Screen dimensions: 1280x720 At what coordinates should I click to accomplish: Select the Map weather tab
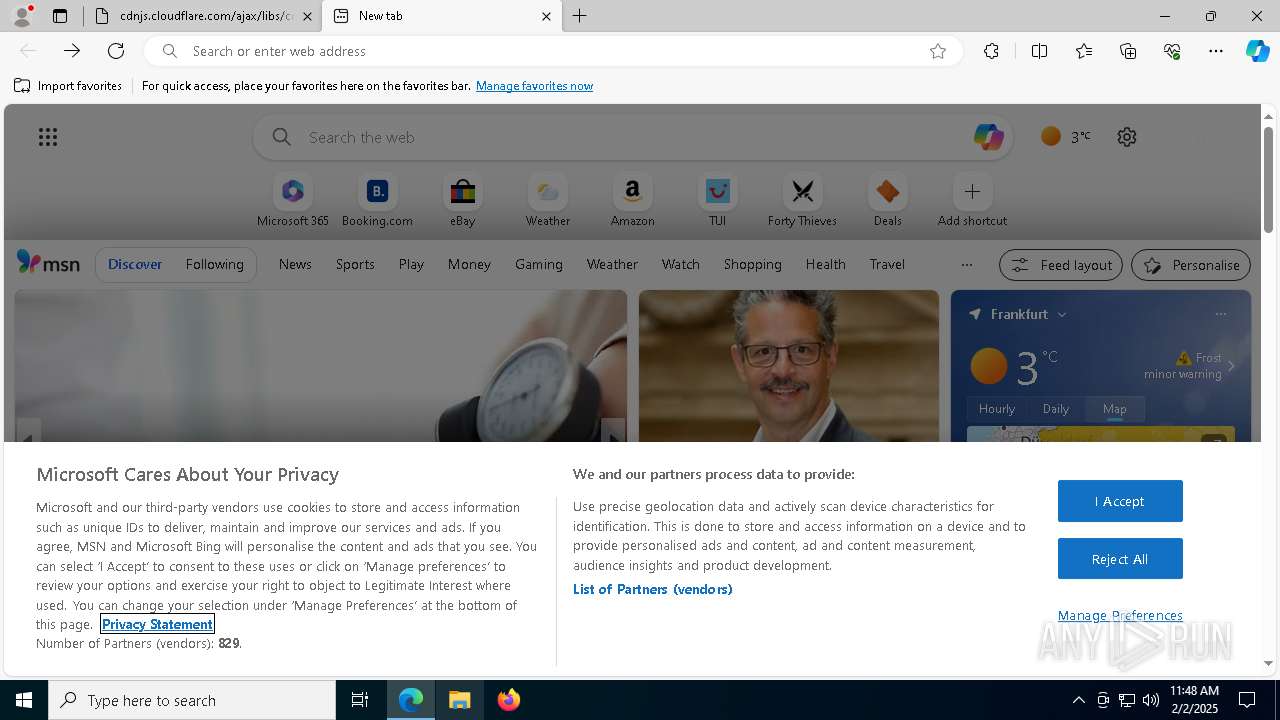1115,408
